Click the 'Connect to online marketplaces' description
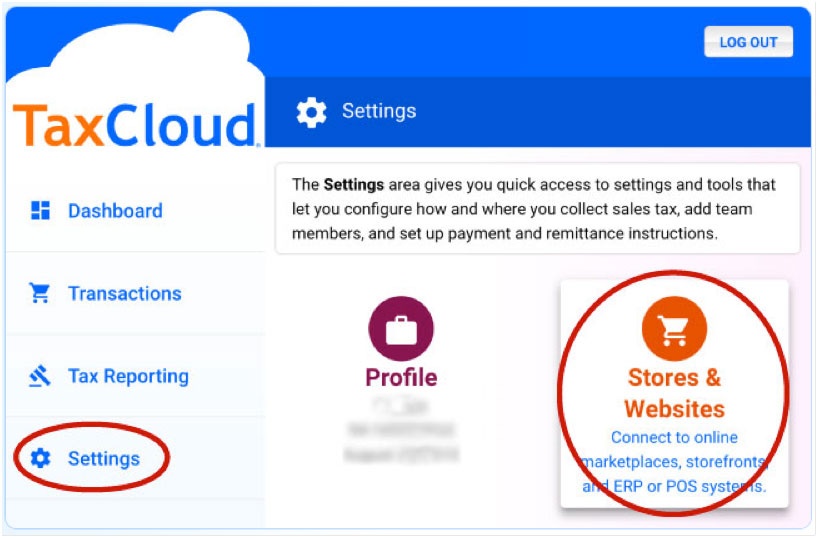Viewport: 818px width, 538px height. (x=674, y=462)
